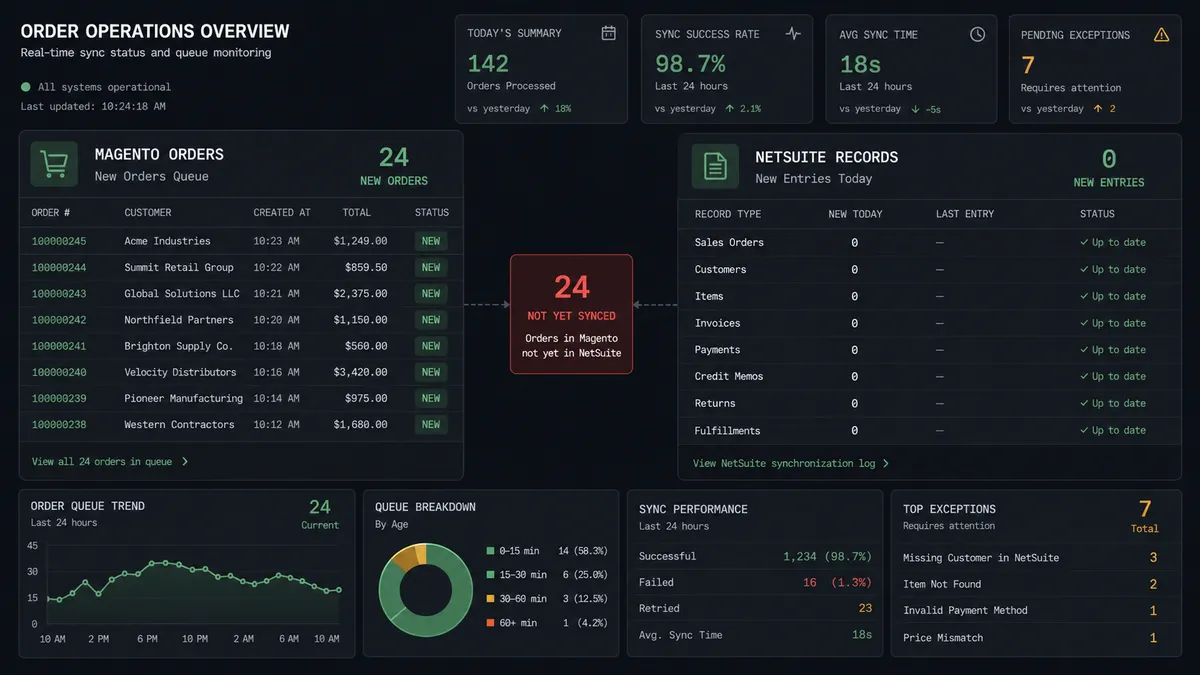Viewport: 1200px width, 675px height.
Task: Click the chevron after View all 24 orders
Action: [185, 462]
